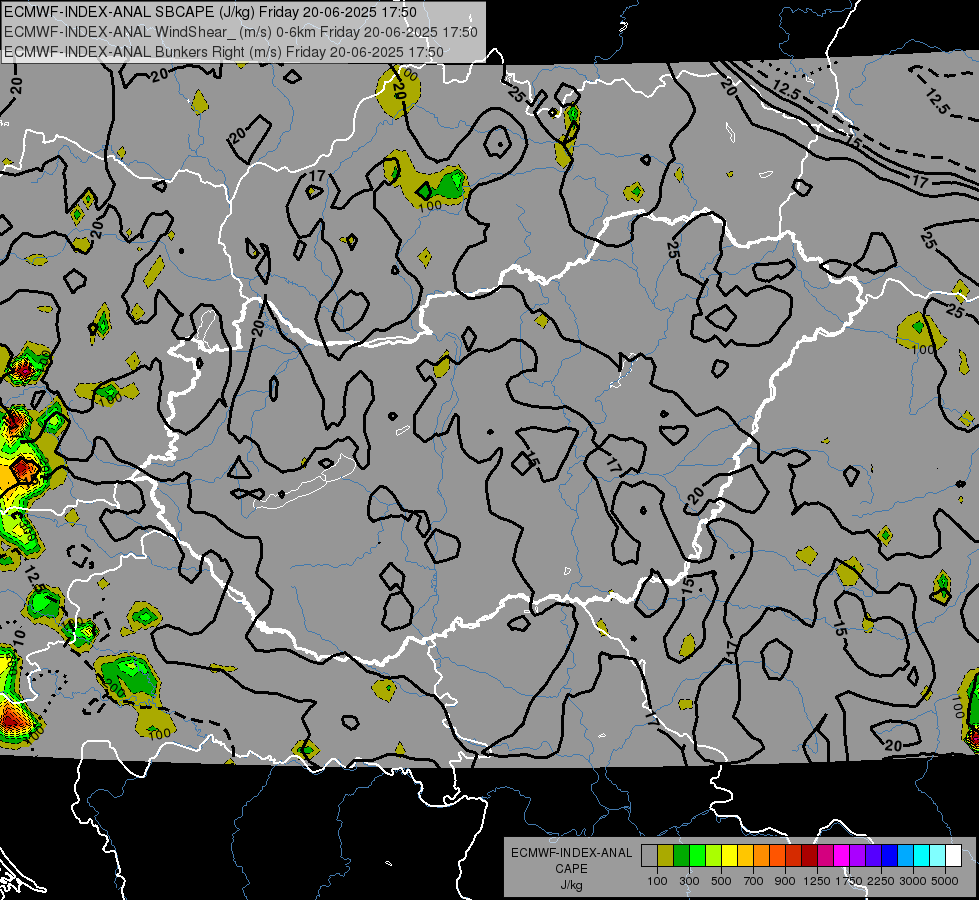Click the legend value 300
The width and height of the screenshot is (979, 900).
pos(689,881)
